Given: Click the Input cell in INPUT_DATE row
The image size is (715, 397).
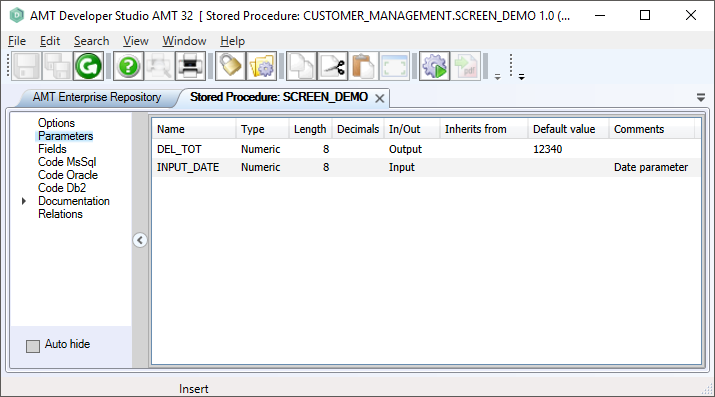Looking at the screenshot, I should (x=412, y=167).
